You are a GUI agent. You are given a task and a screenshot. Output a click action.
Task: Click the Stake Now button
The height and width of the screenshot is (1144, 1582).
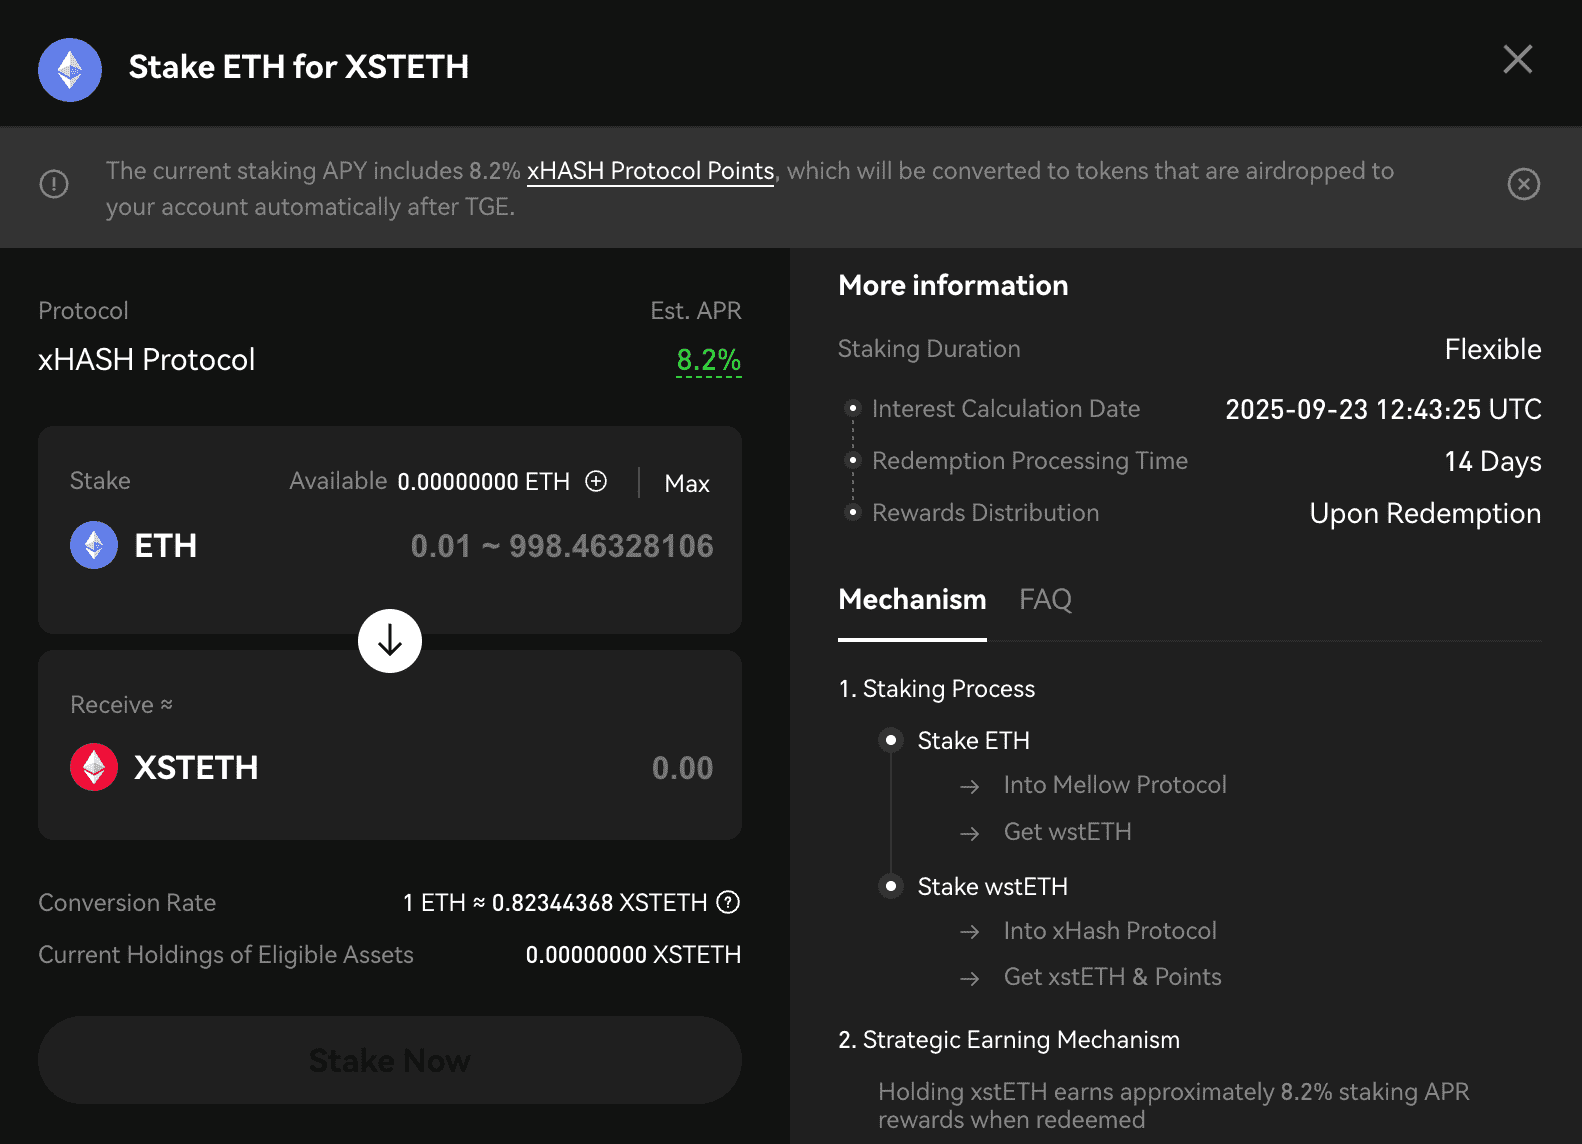point(390,1060)
